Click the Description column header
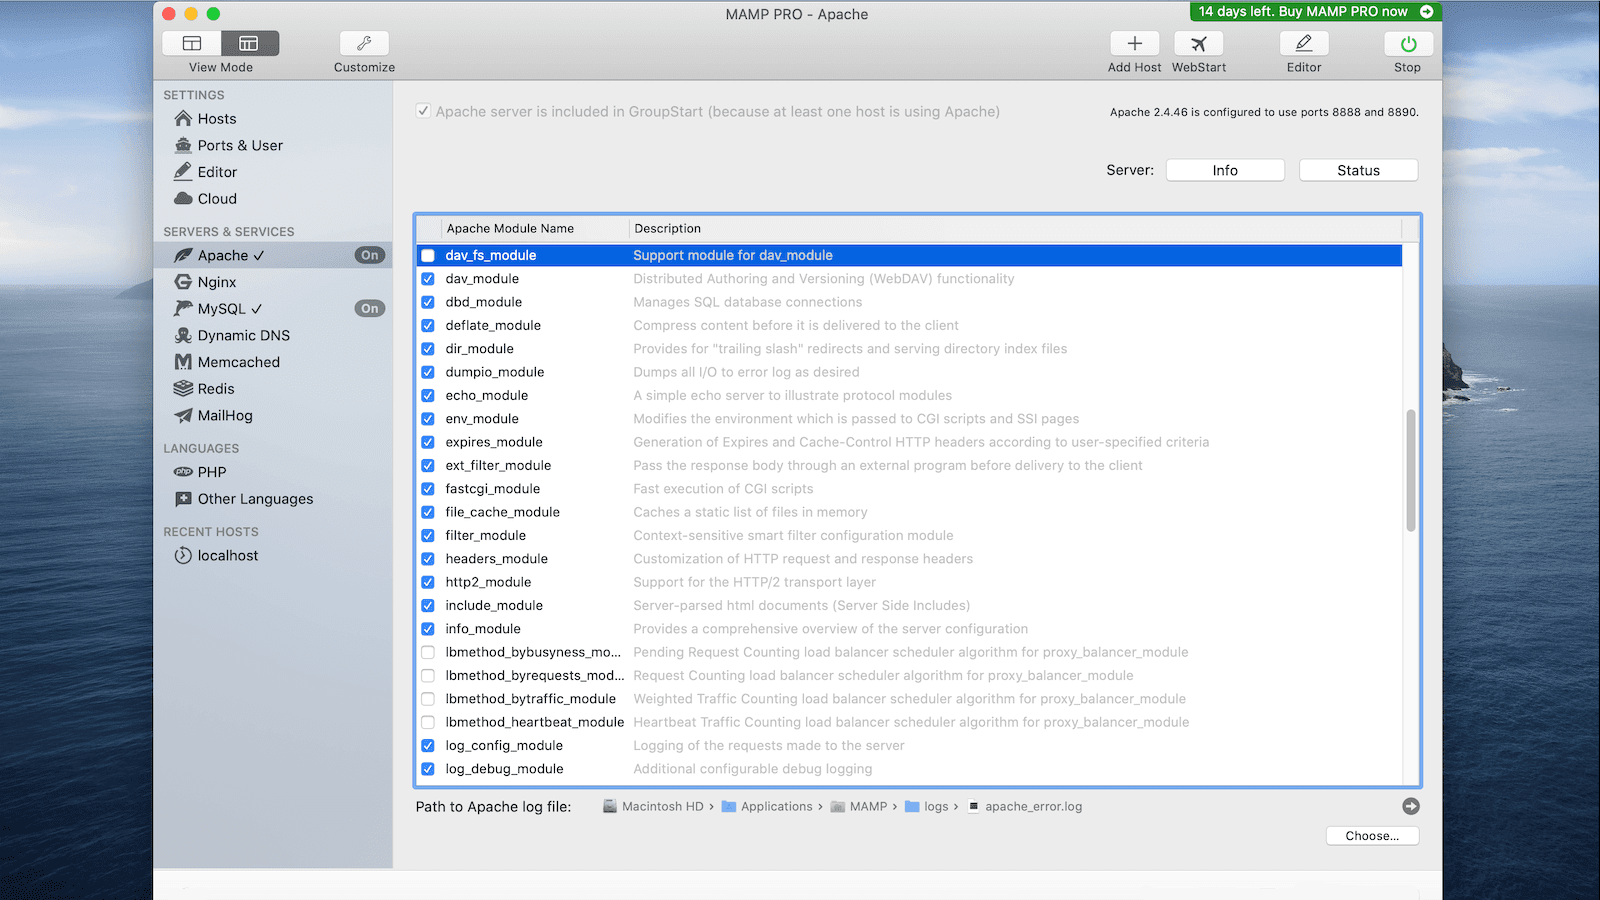Image resolution: width=1600 pixels, height=900 pixels. pyautogui.click(x=668, y=229)
